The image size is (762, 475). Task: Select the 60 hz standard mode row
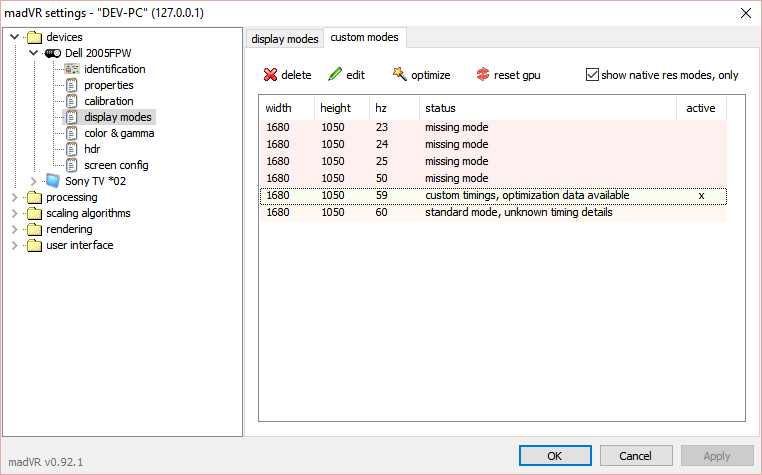click(x=492, y=212)
